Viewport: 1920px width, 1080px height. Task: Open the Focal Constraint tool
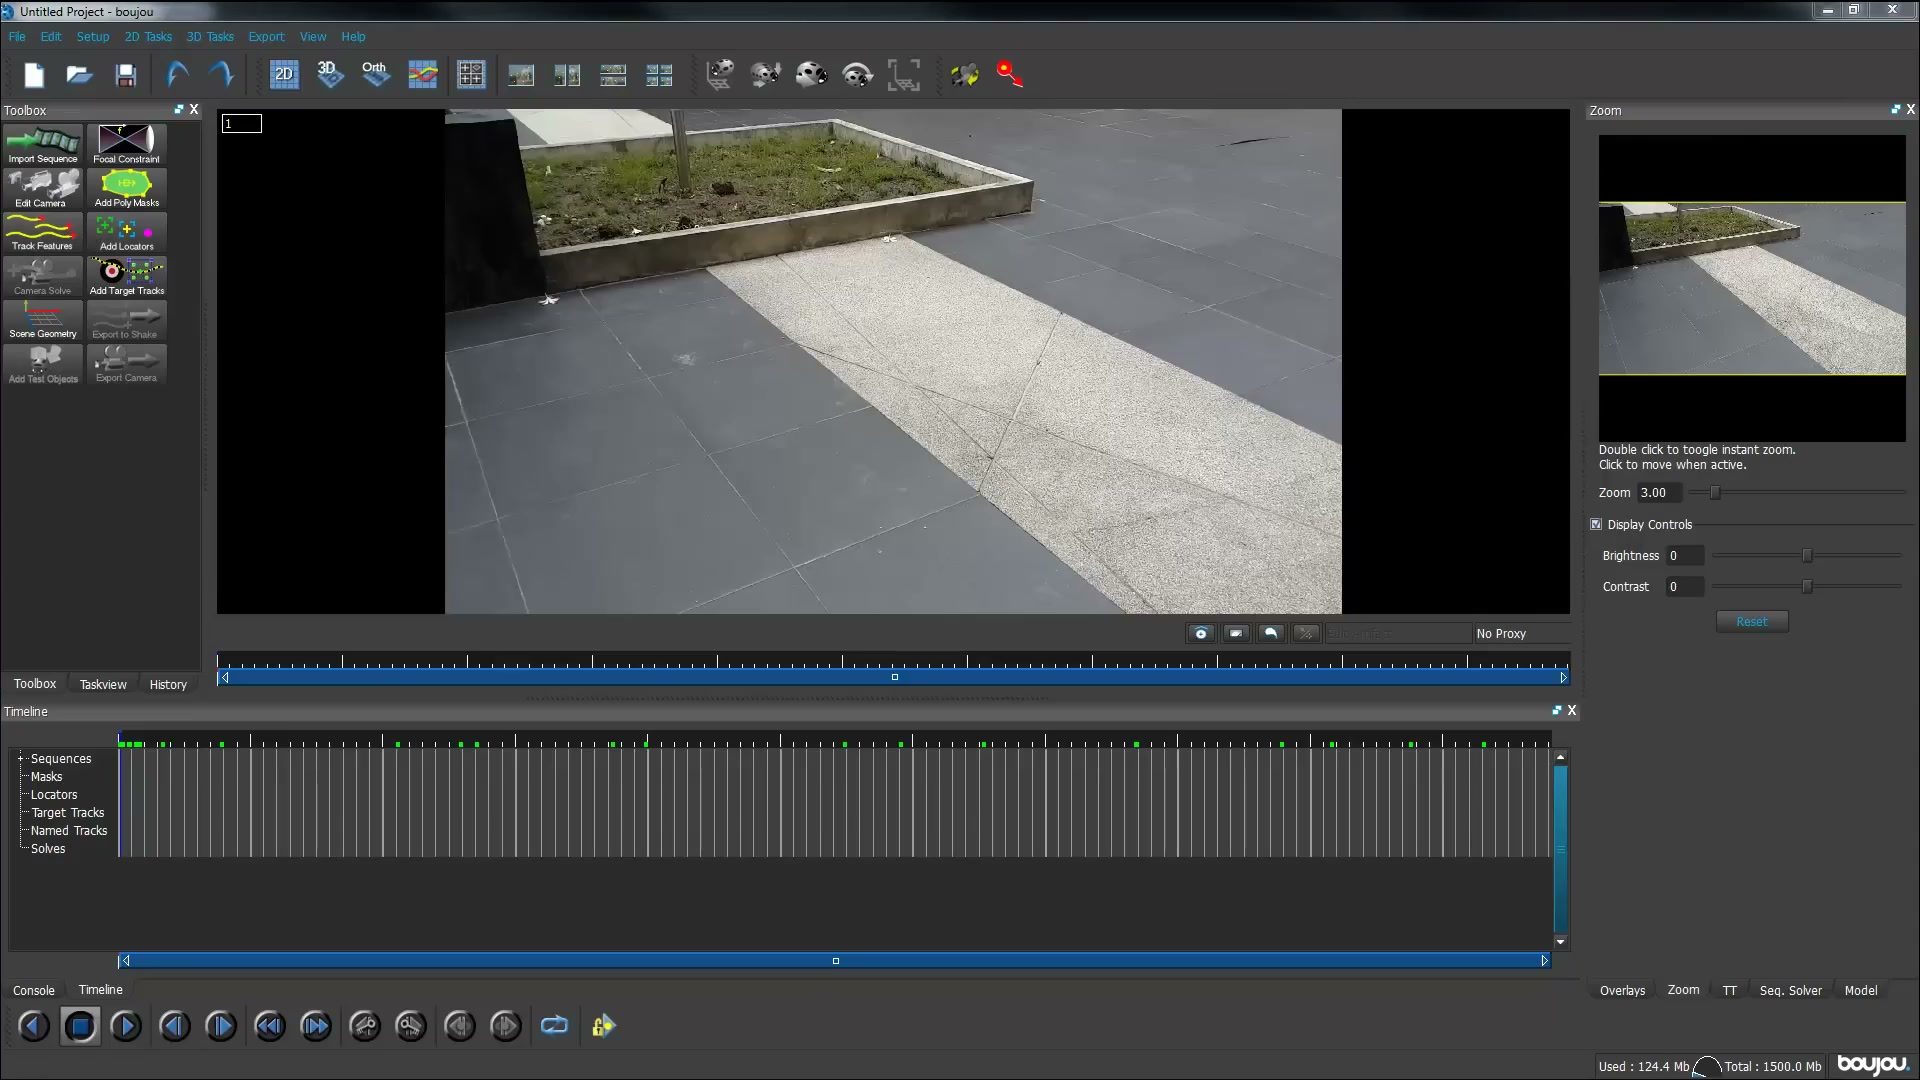(127, 145)
